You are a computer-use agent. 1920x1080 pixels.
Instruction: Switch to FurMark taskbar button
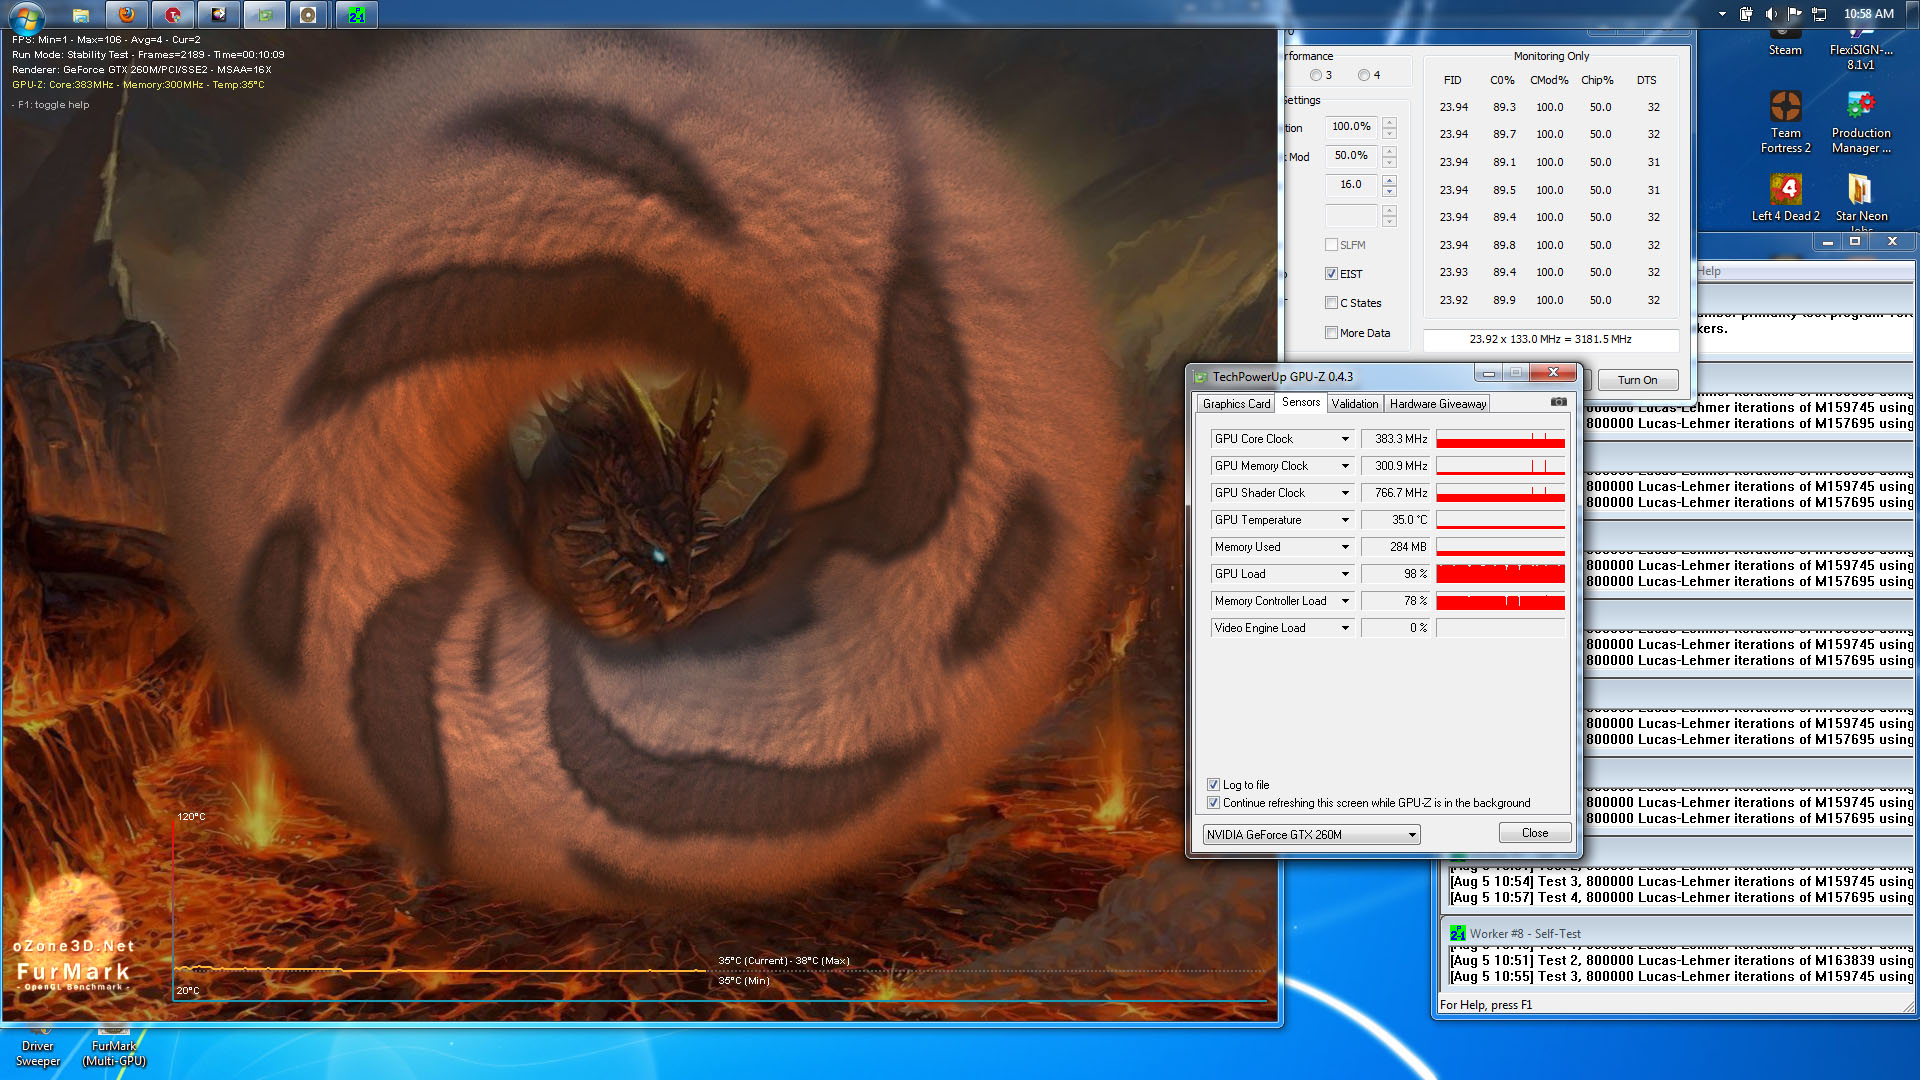click(309, 14)
